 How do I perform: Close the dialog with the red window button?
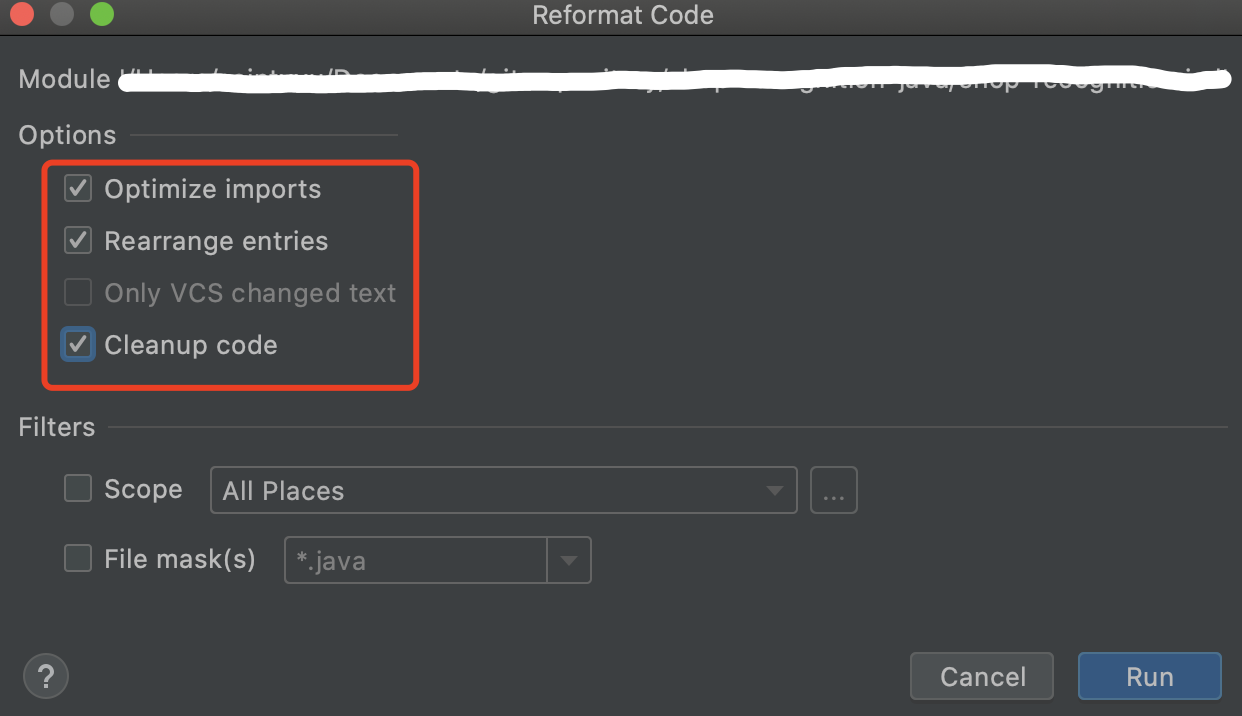click(22, 15)
